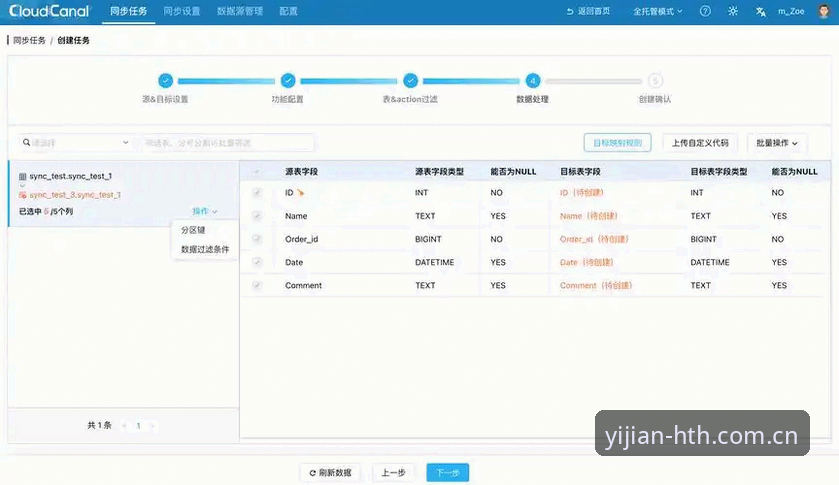The width and height of the screenshot is (839, 485).
Task: Open the 全托管模式 mode dropdown
Action: (658, 11)
